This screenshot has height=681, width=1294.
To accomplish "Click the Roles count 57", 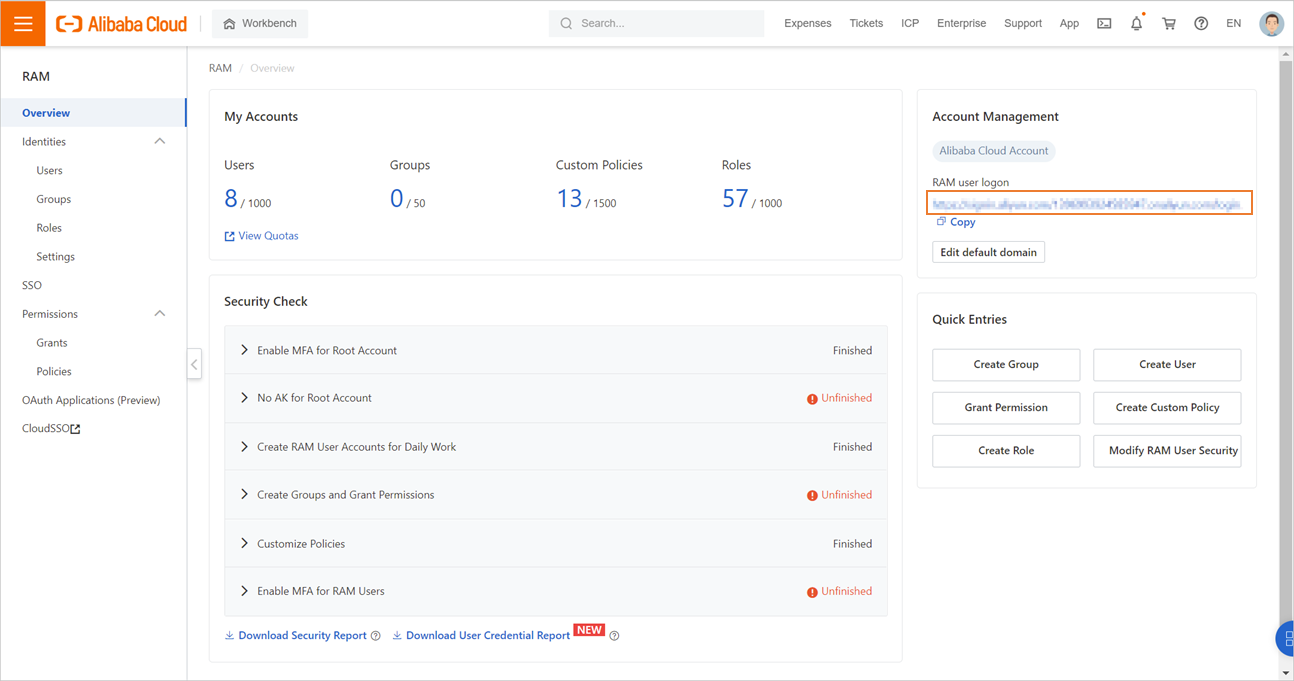I will (735, 199).
